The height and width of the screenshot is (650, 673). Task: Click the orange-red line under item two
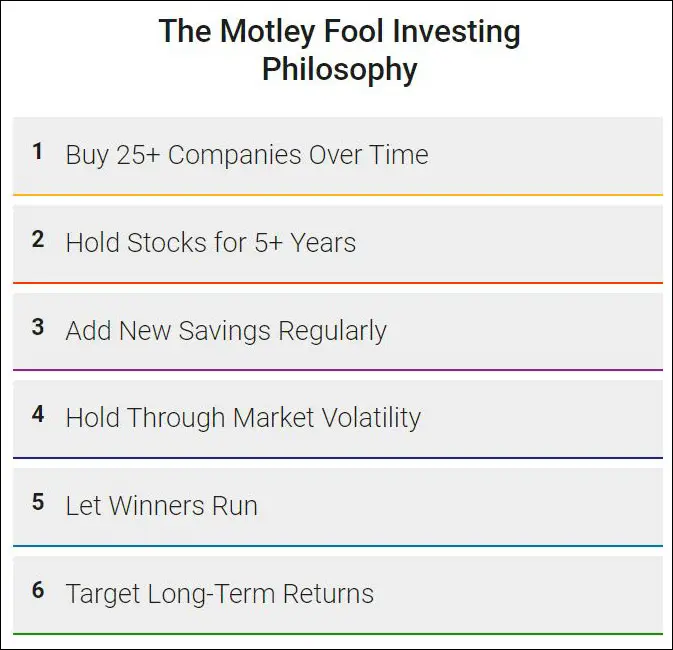pos(337,283)
